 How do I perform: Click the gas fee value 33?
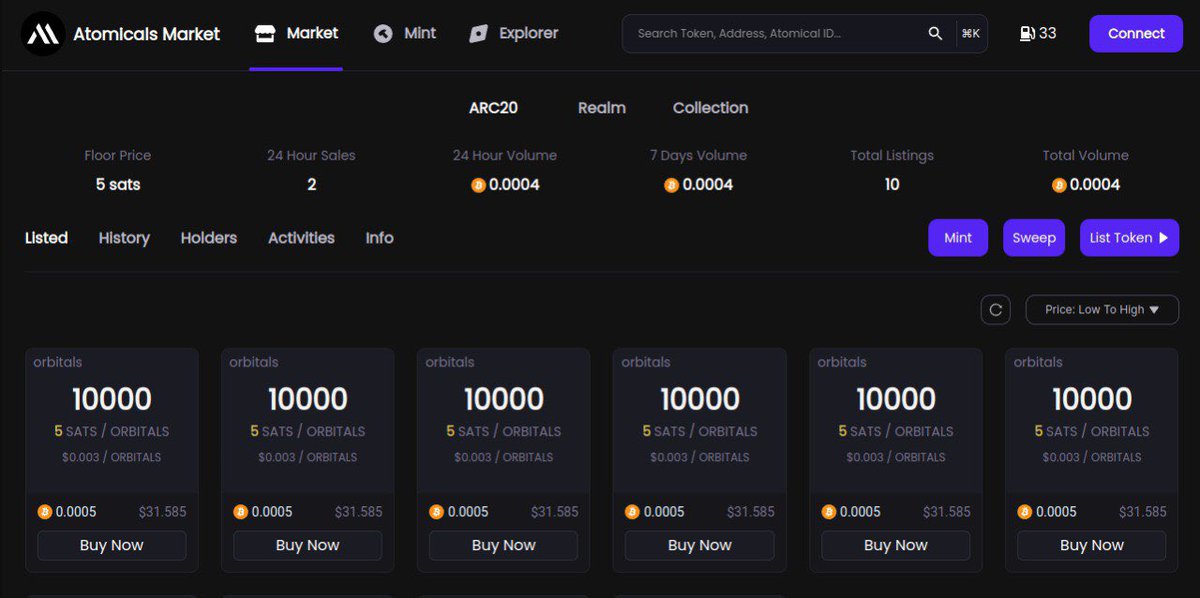1048,34
